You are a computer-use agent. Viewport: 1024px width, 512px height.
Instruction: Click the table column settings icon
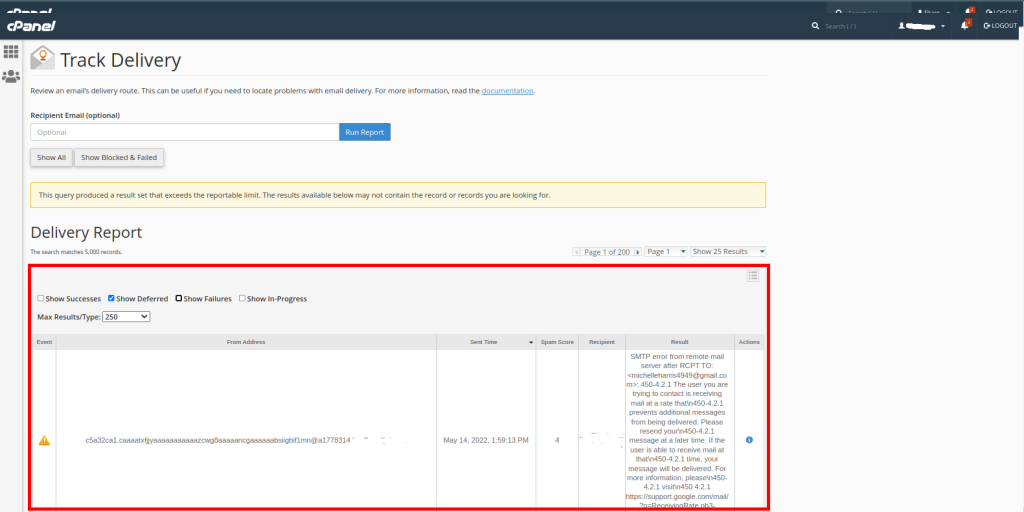click(x=753, y=276)
